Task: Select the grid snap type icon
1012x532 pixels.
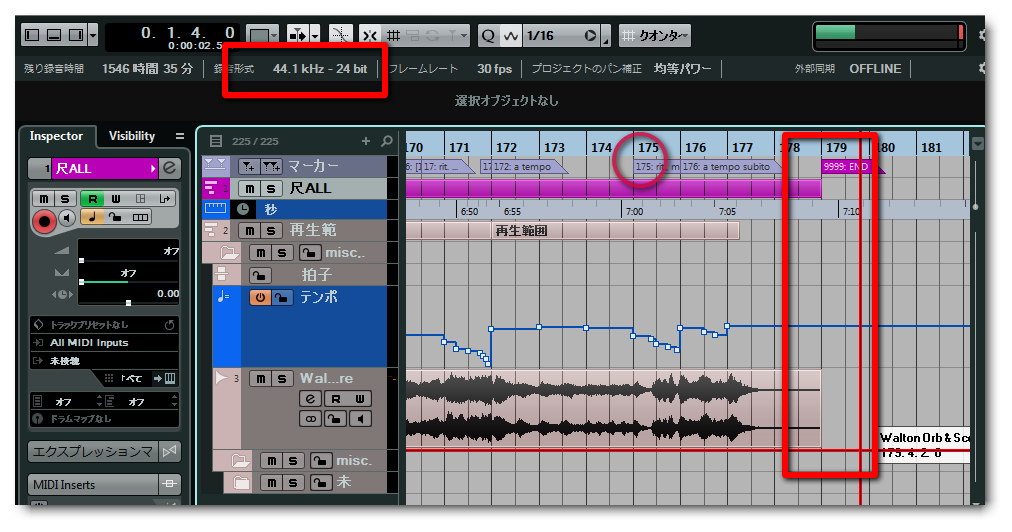Action: click(393, 36)
